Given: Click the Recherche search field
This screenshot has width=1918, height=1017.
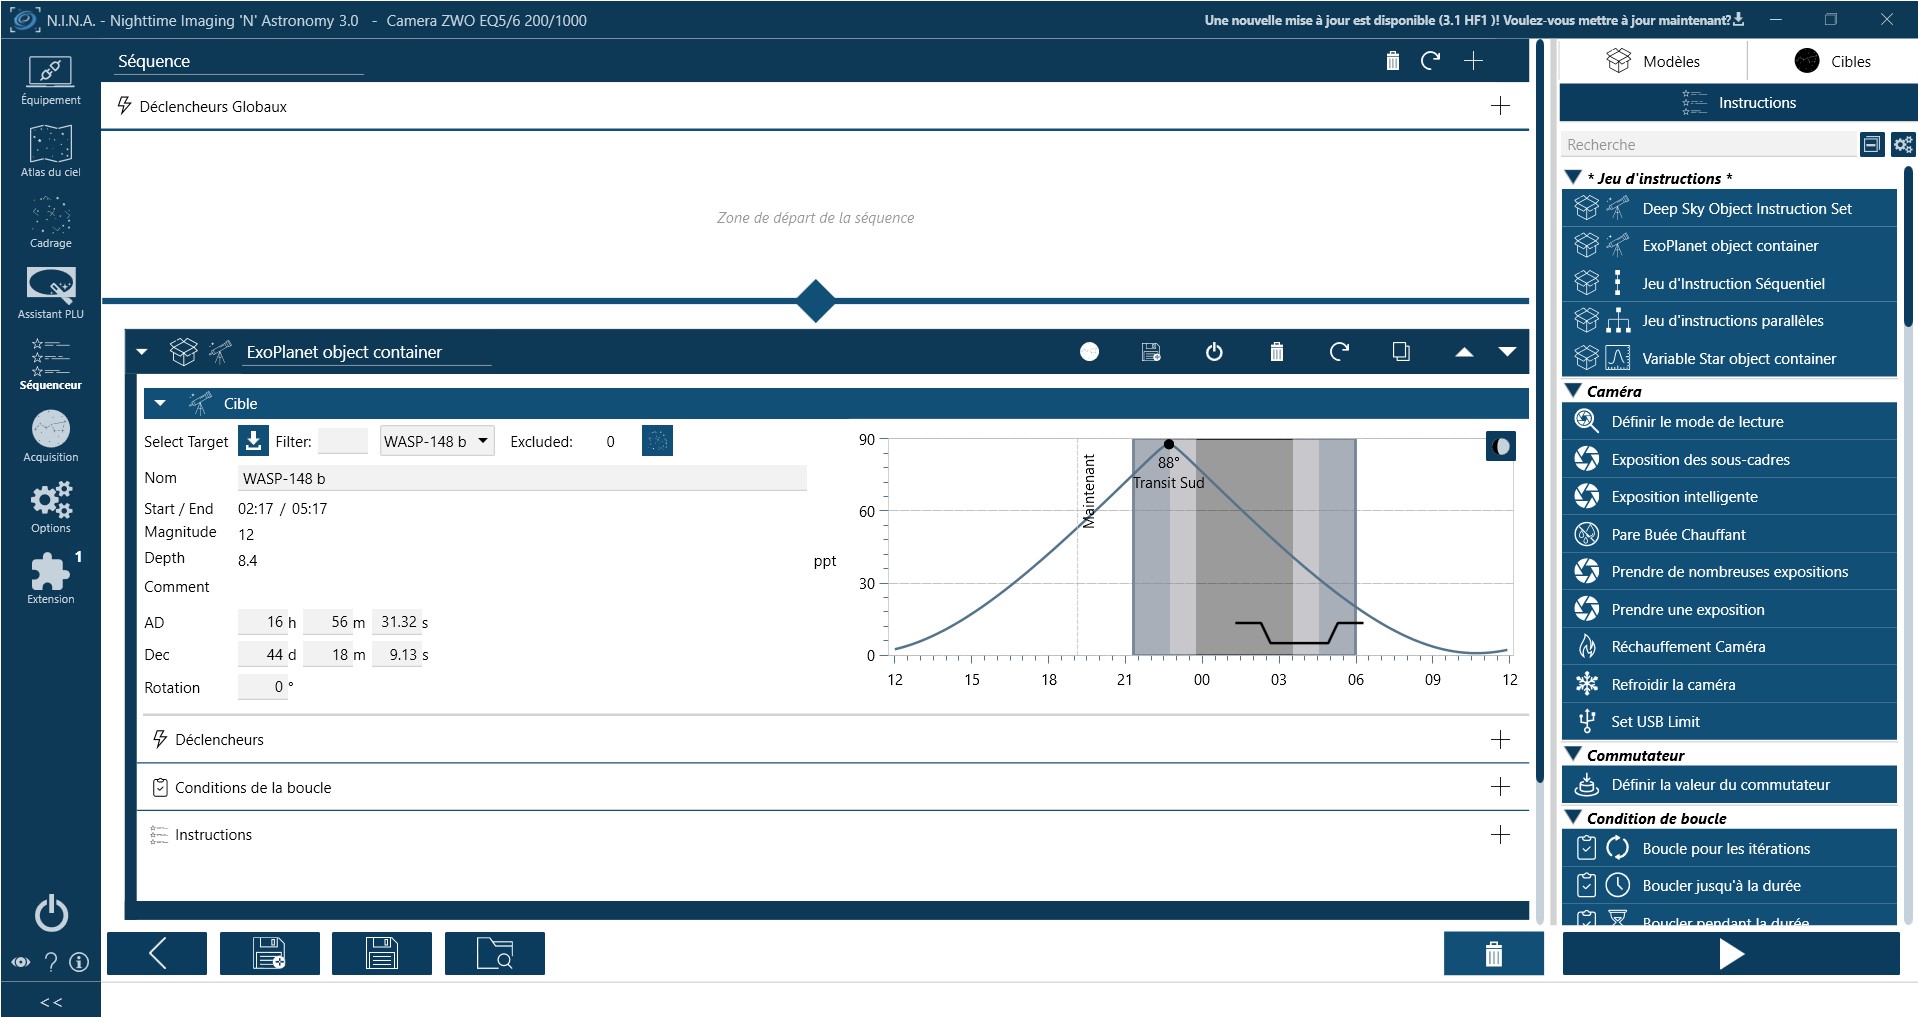Looking at the screenshot, I should click(x=1706, y=145).
